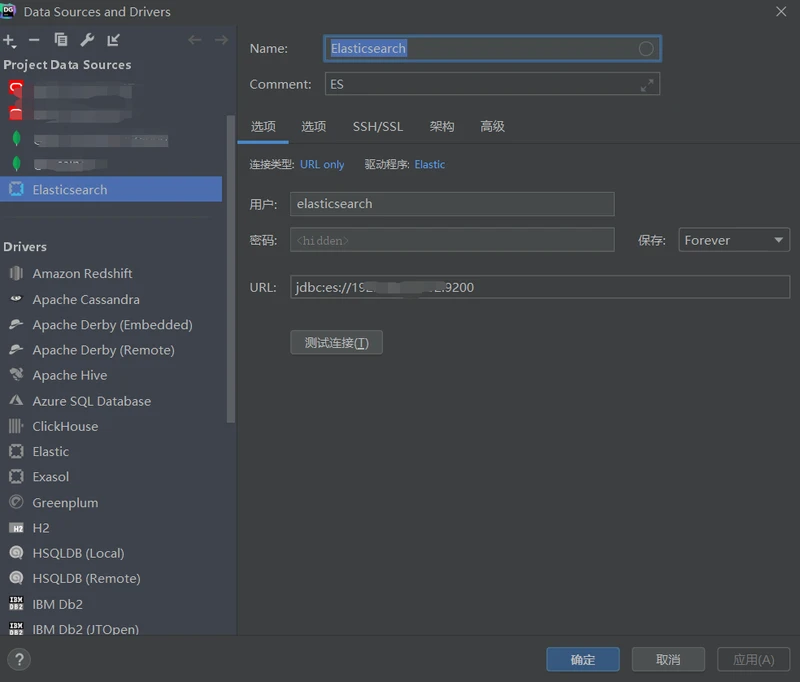The image size is (800, 682).
Task: Remove the selected data source with minus icon
Action: click(34, 40)
